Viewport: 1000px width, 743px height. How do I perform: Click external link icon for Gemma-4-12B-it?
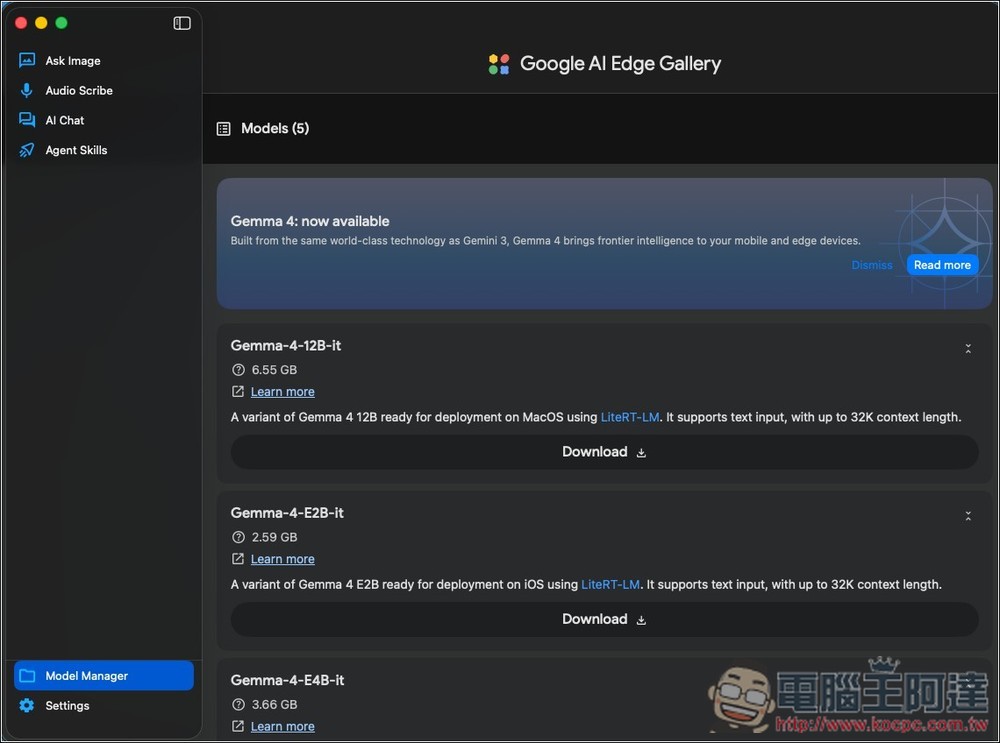[238, 392]
